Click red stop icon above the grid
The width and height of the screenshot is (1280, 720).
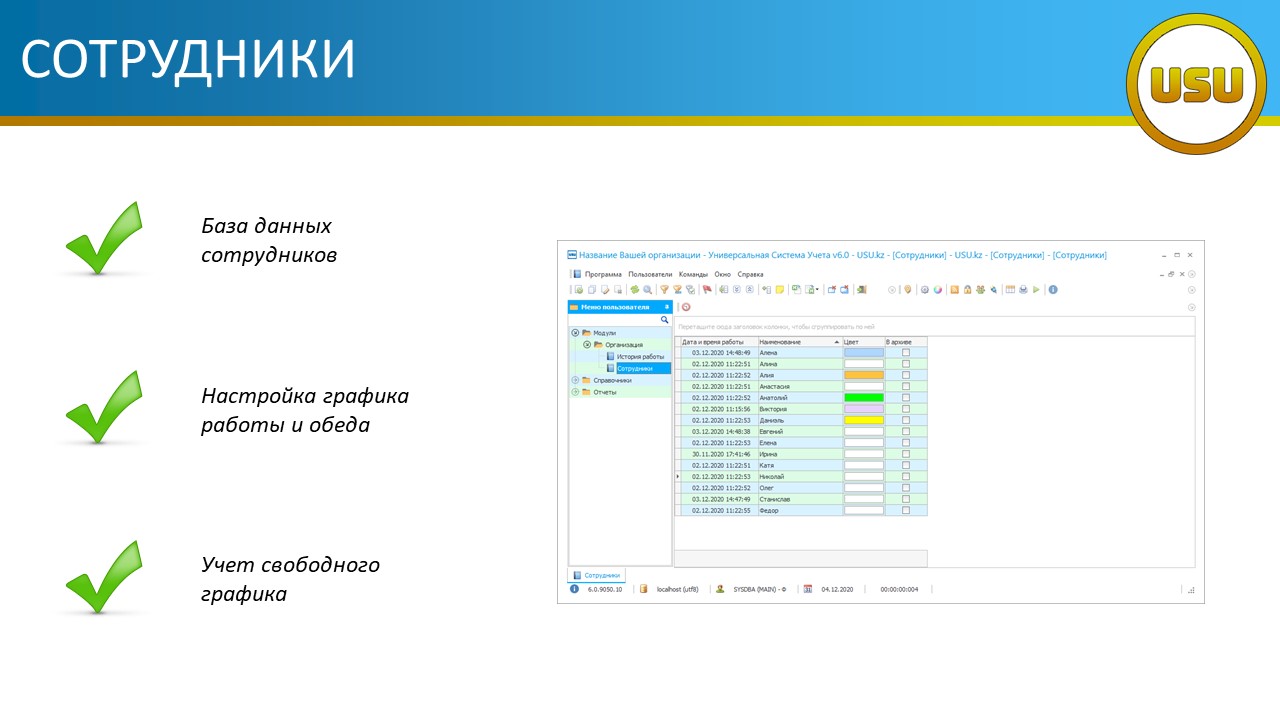[x=686, y=307]
